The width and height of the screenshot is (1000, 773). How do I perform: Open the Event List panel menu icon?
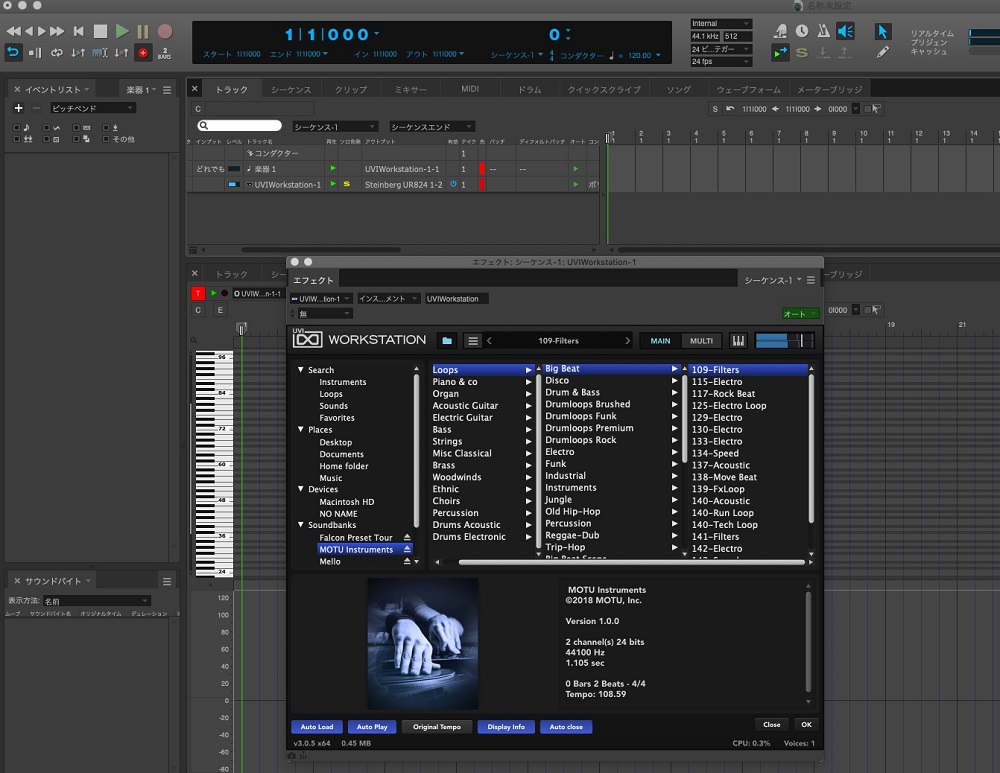(x=167, y=90)
